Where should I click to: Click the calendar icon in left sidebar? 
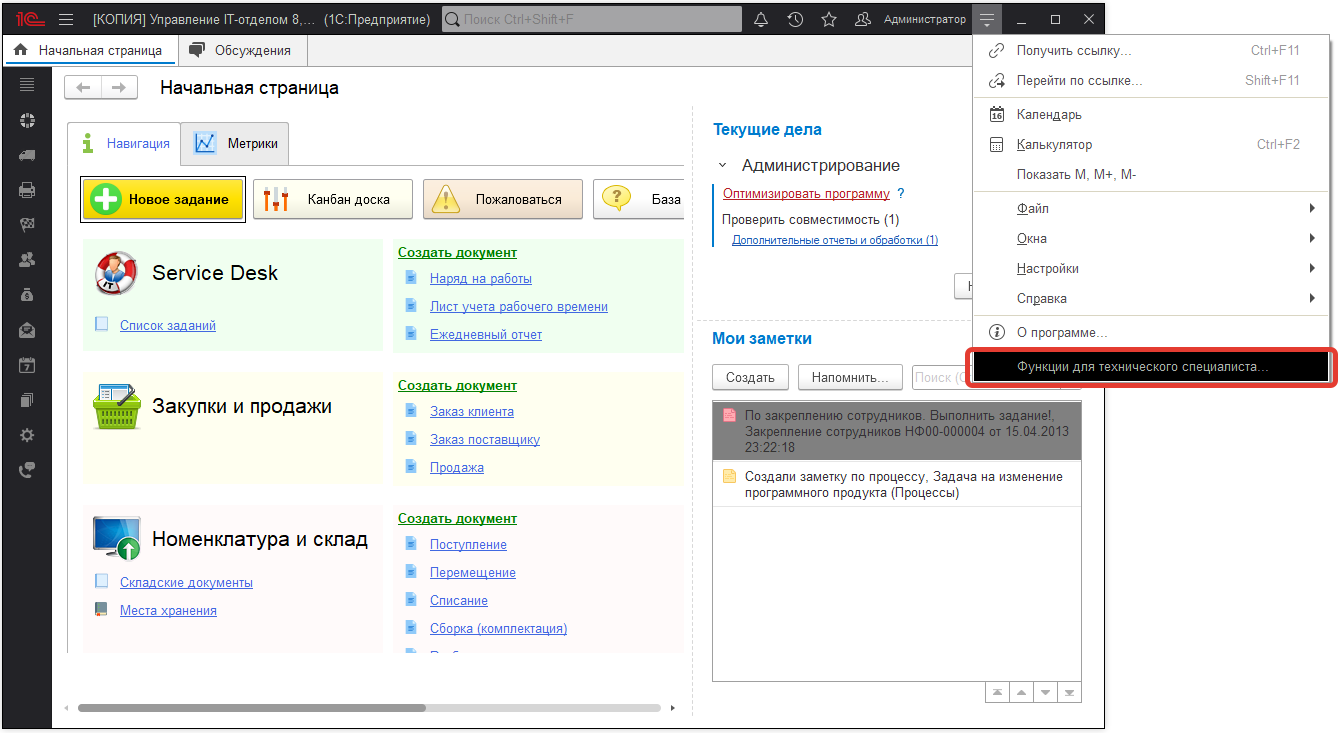pos(27,365)
